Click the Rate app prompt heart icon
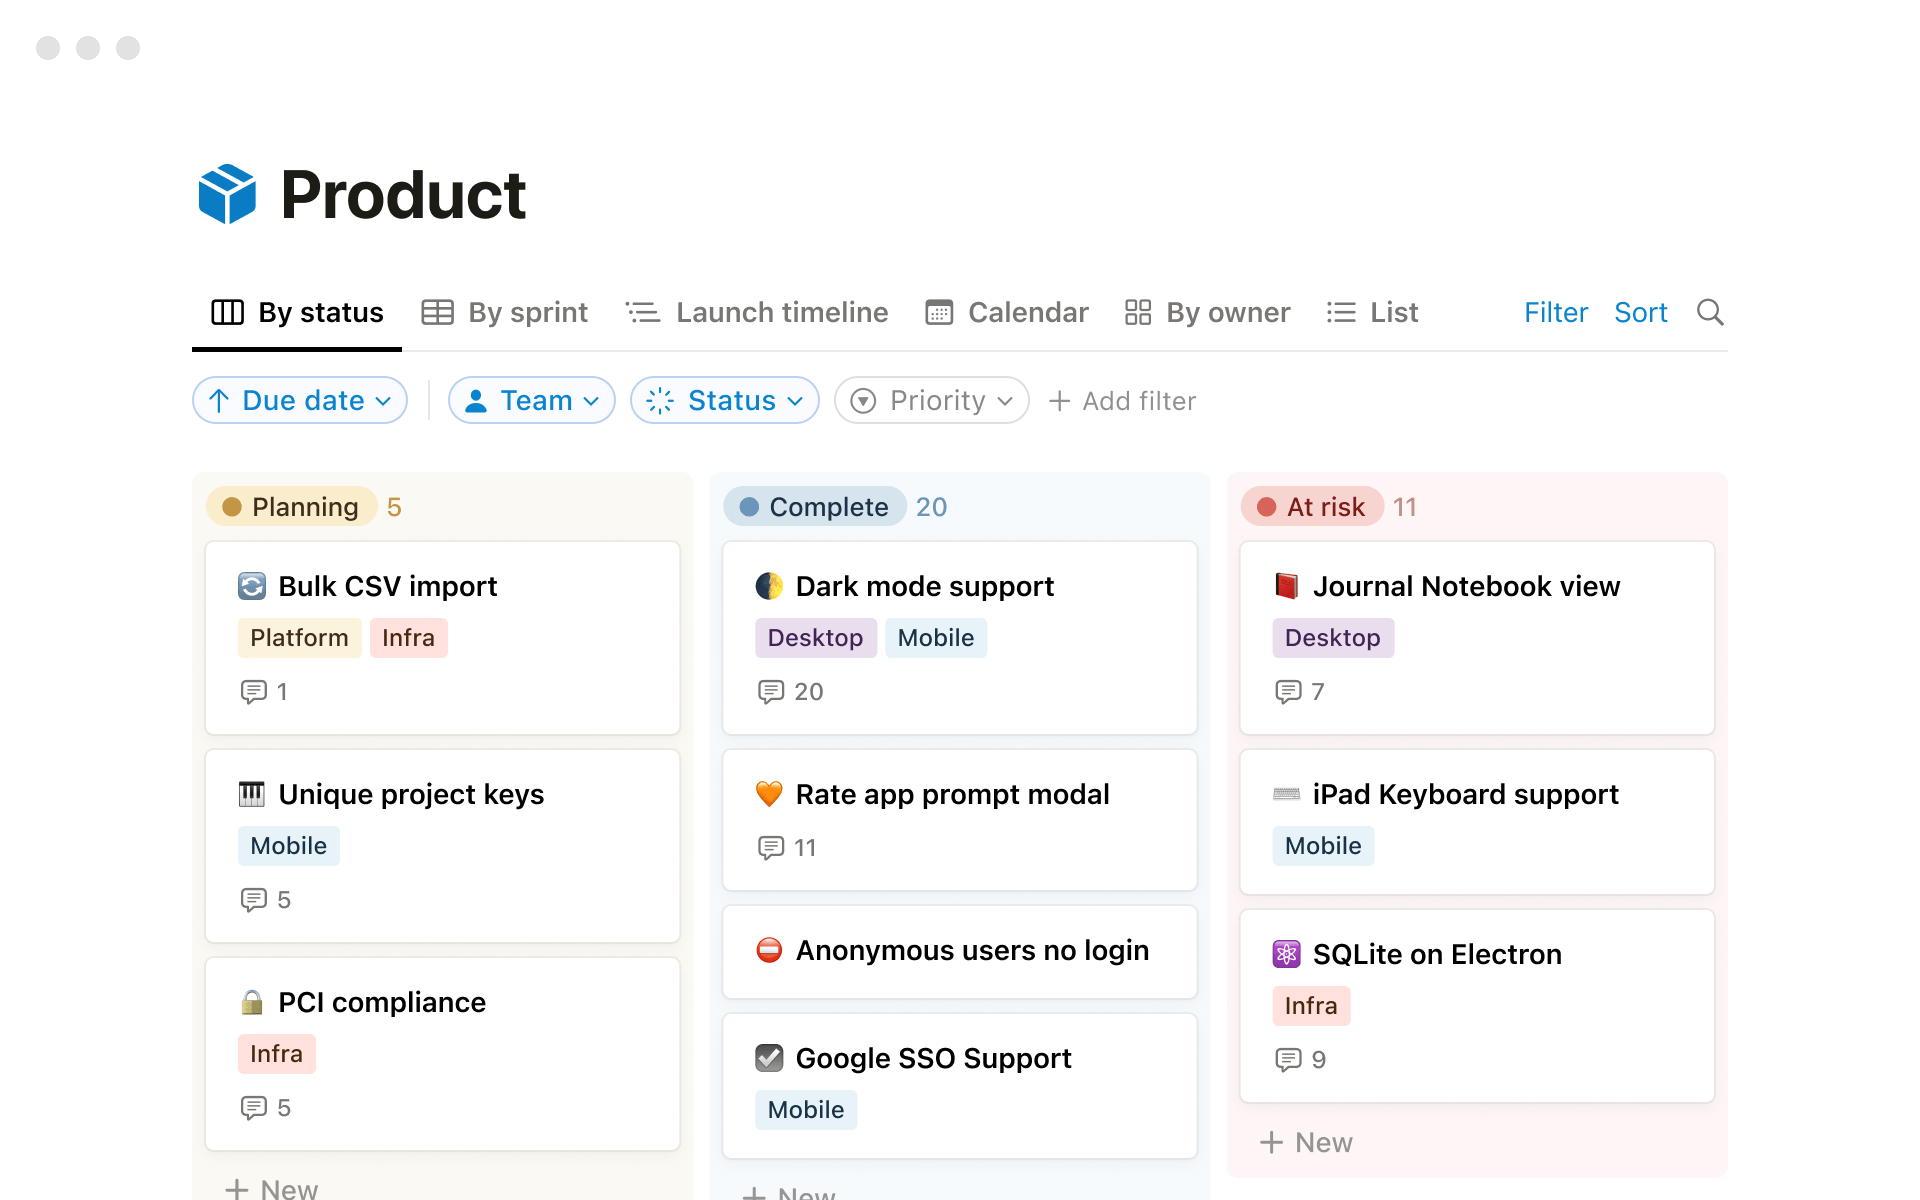This screenshot has width=1920, height=1200. coord(769,794)
